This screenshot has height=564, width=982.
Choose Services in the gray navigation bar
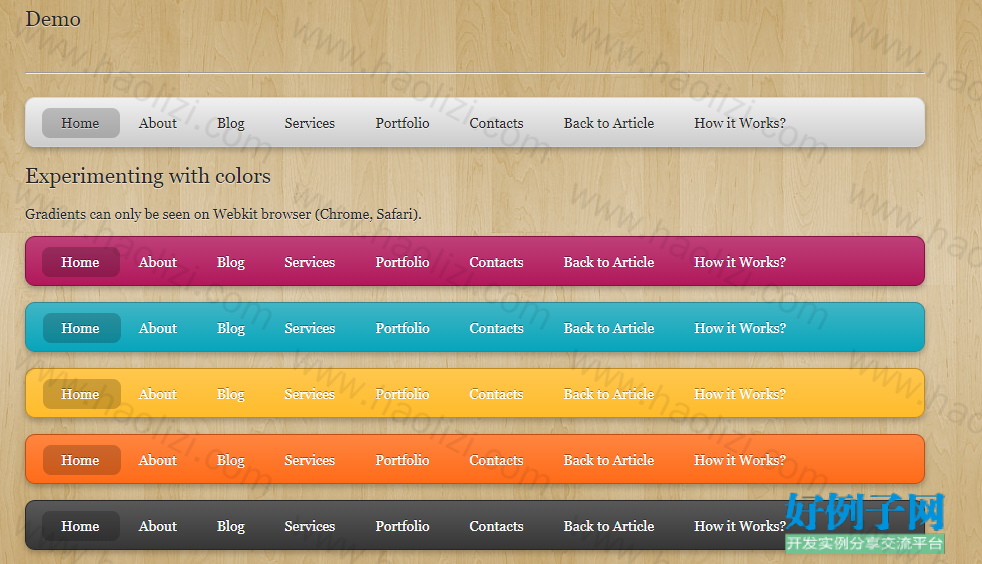309,123
